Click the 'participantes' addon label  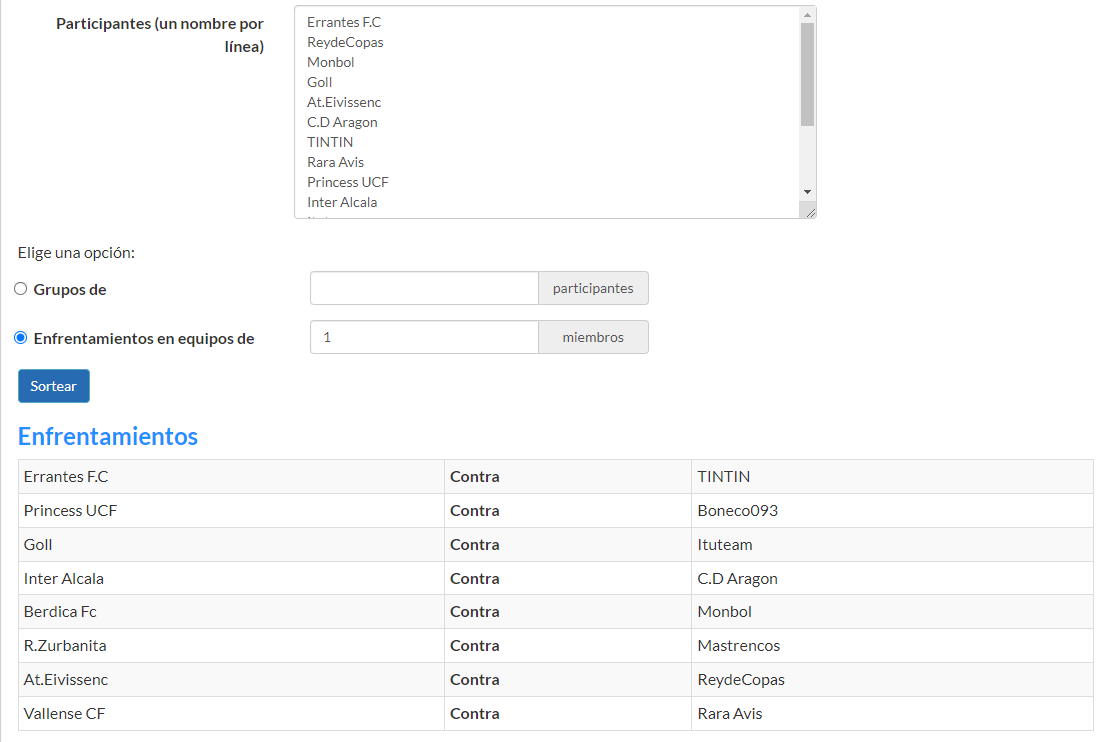pos(593,288)
